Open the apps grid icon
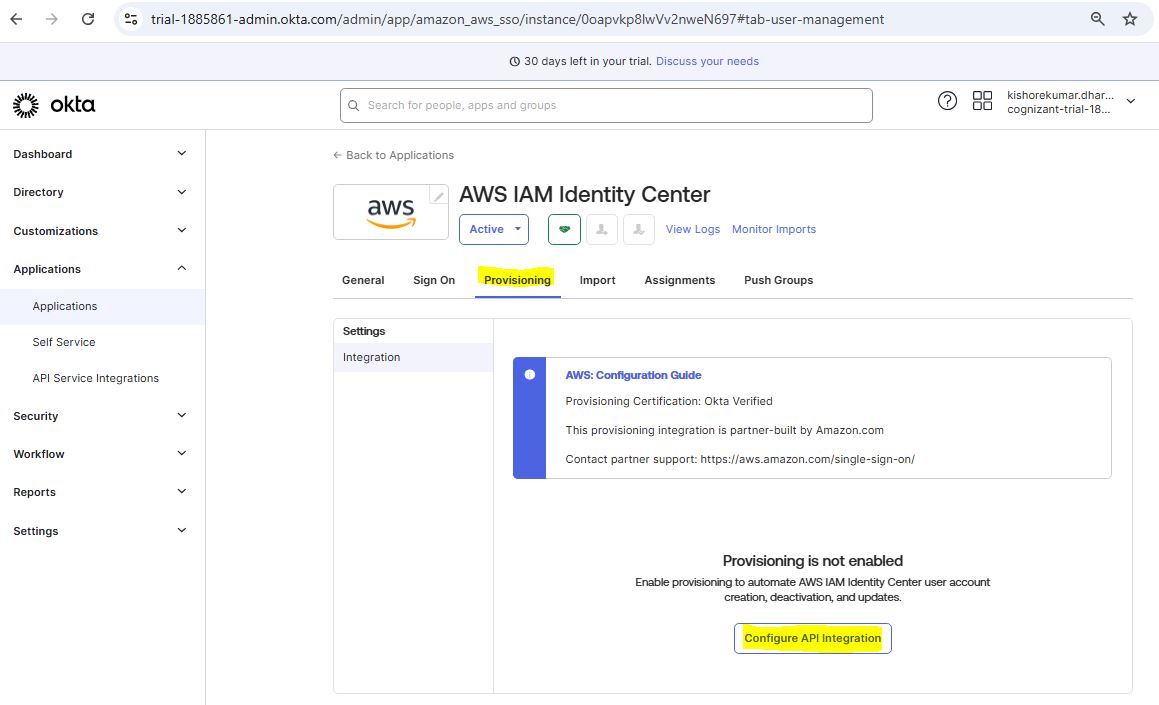Viewport: 1159px width, 705px height. click(x=982, y=101)
